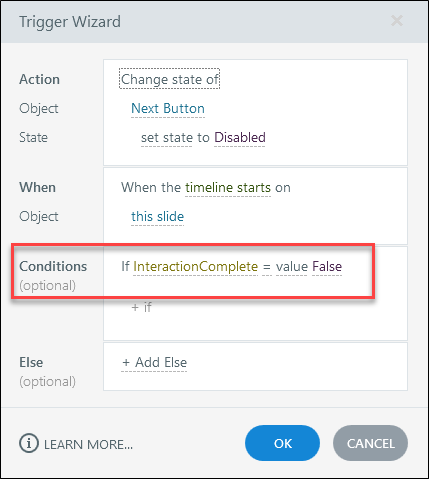Open the 'Change state of' action dropdown
Screen dimensions: 429x479
[169, 79]
